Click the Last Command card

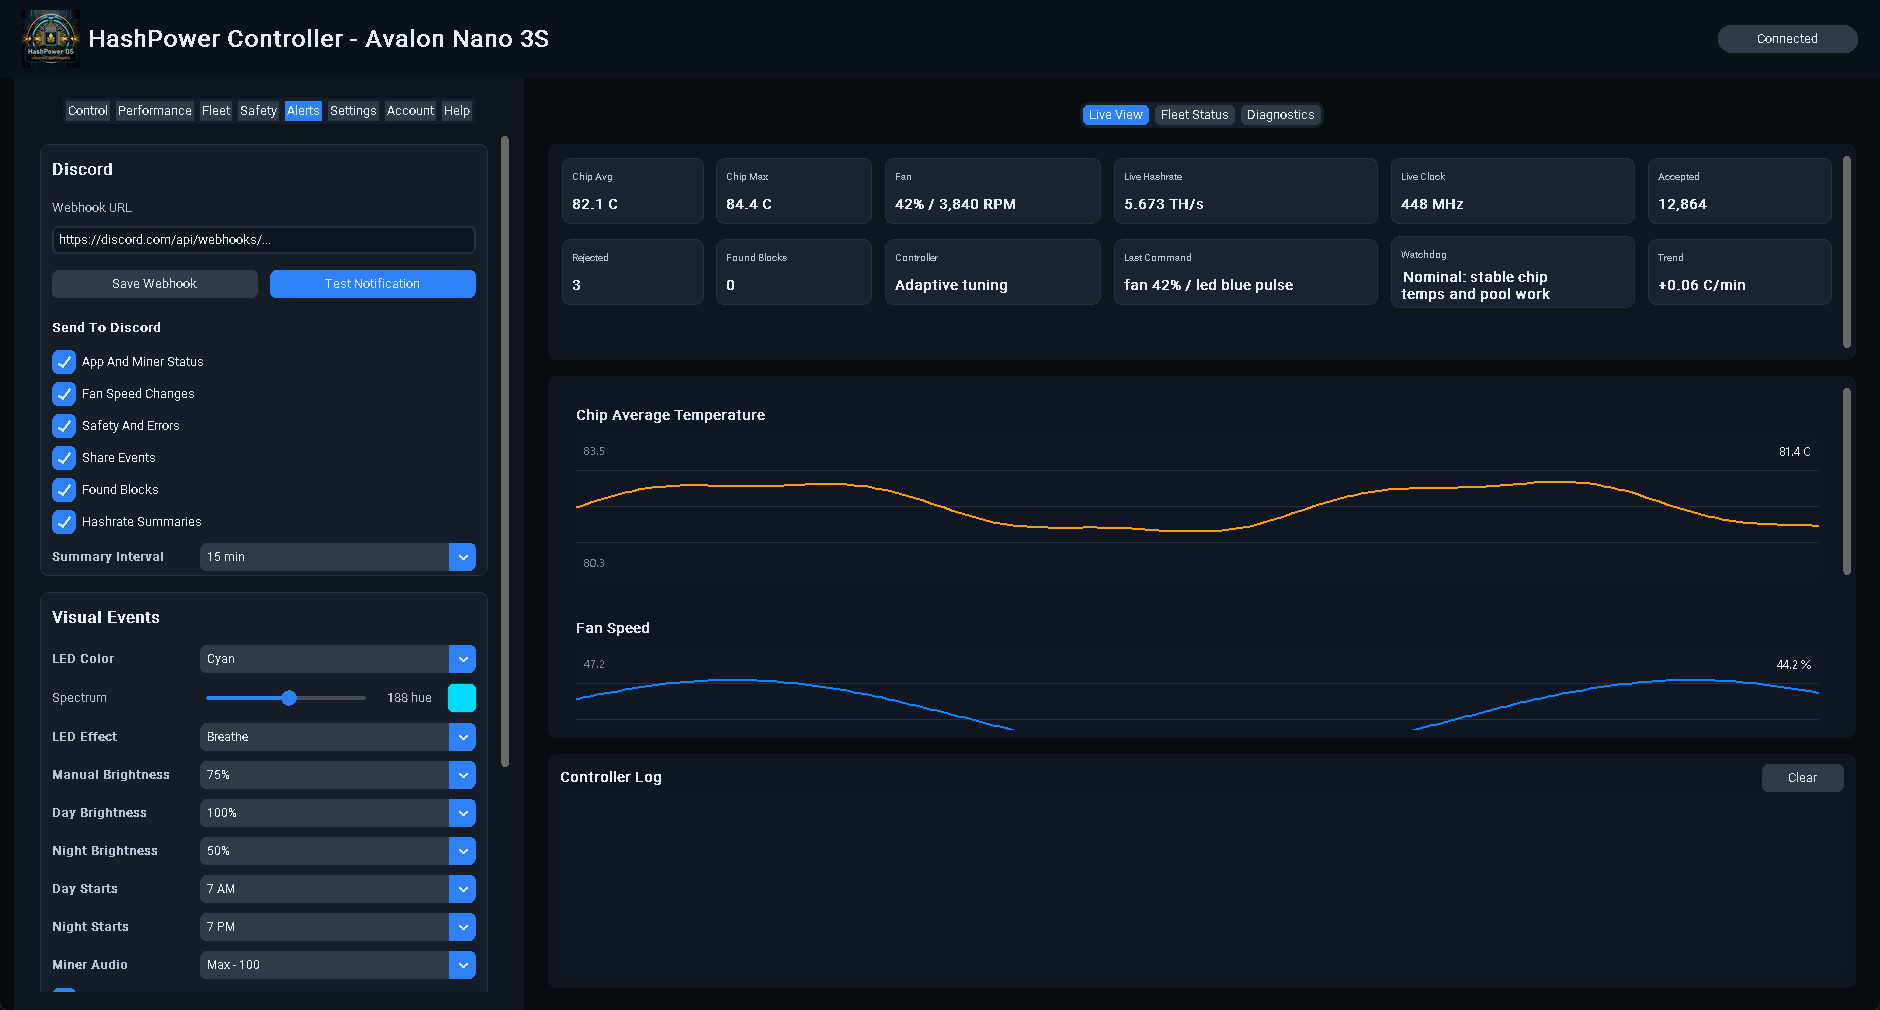1246,272
